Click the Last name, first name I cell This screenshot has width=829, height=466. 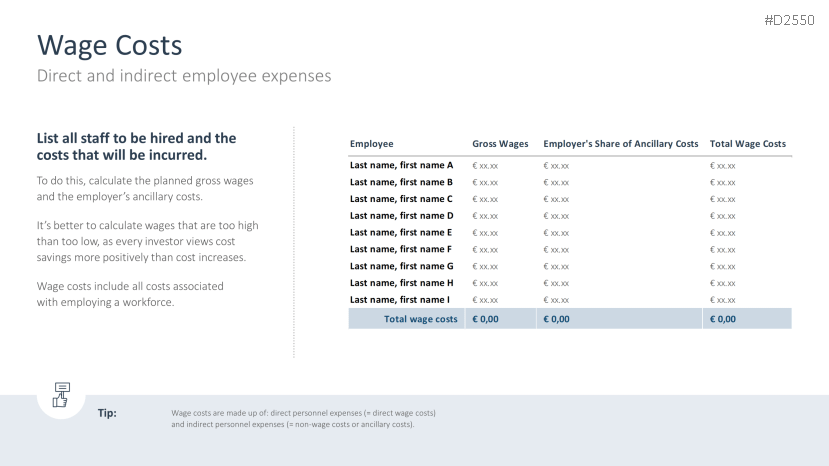(x=400, y=299)
